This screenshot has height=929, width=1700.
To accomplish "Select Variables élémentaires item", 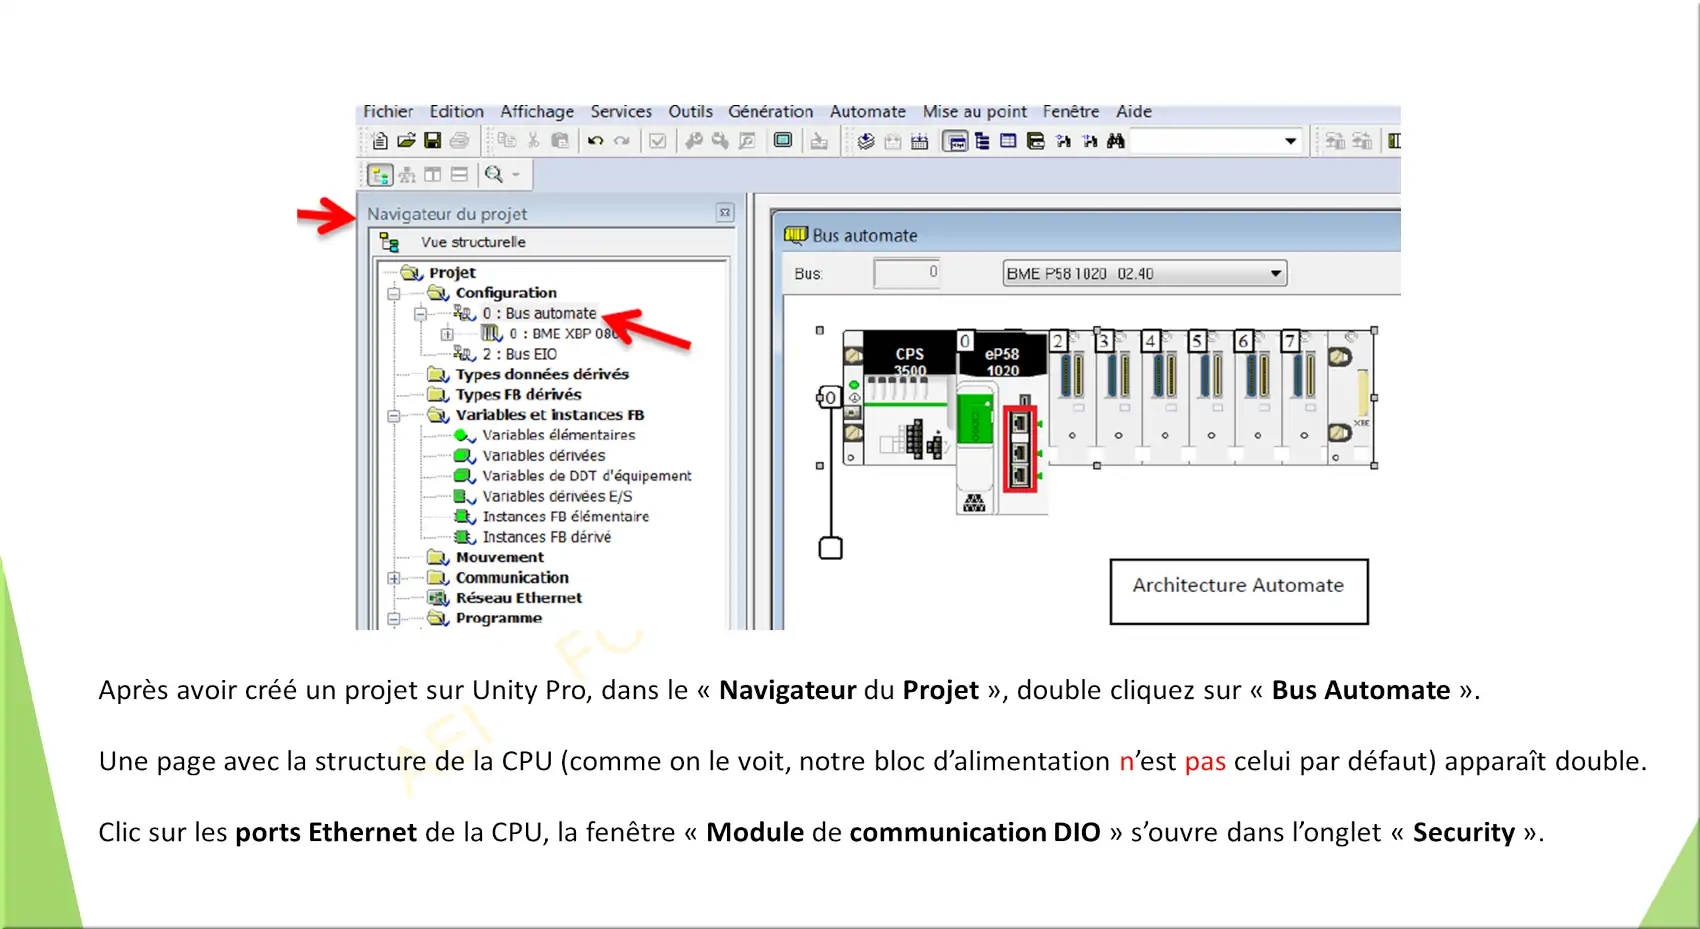I will pos(559,436).
